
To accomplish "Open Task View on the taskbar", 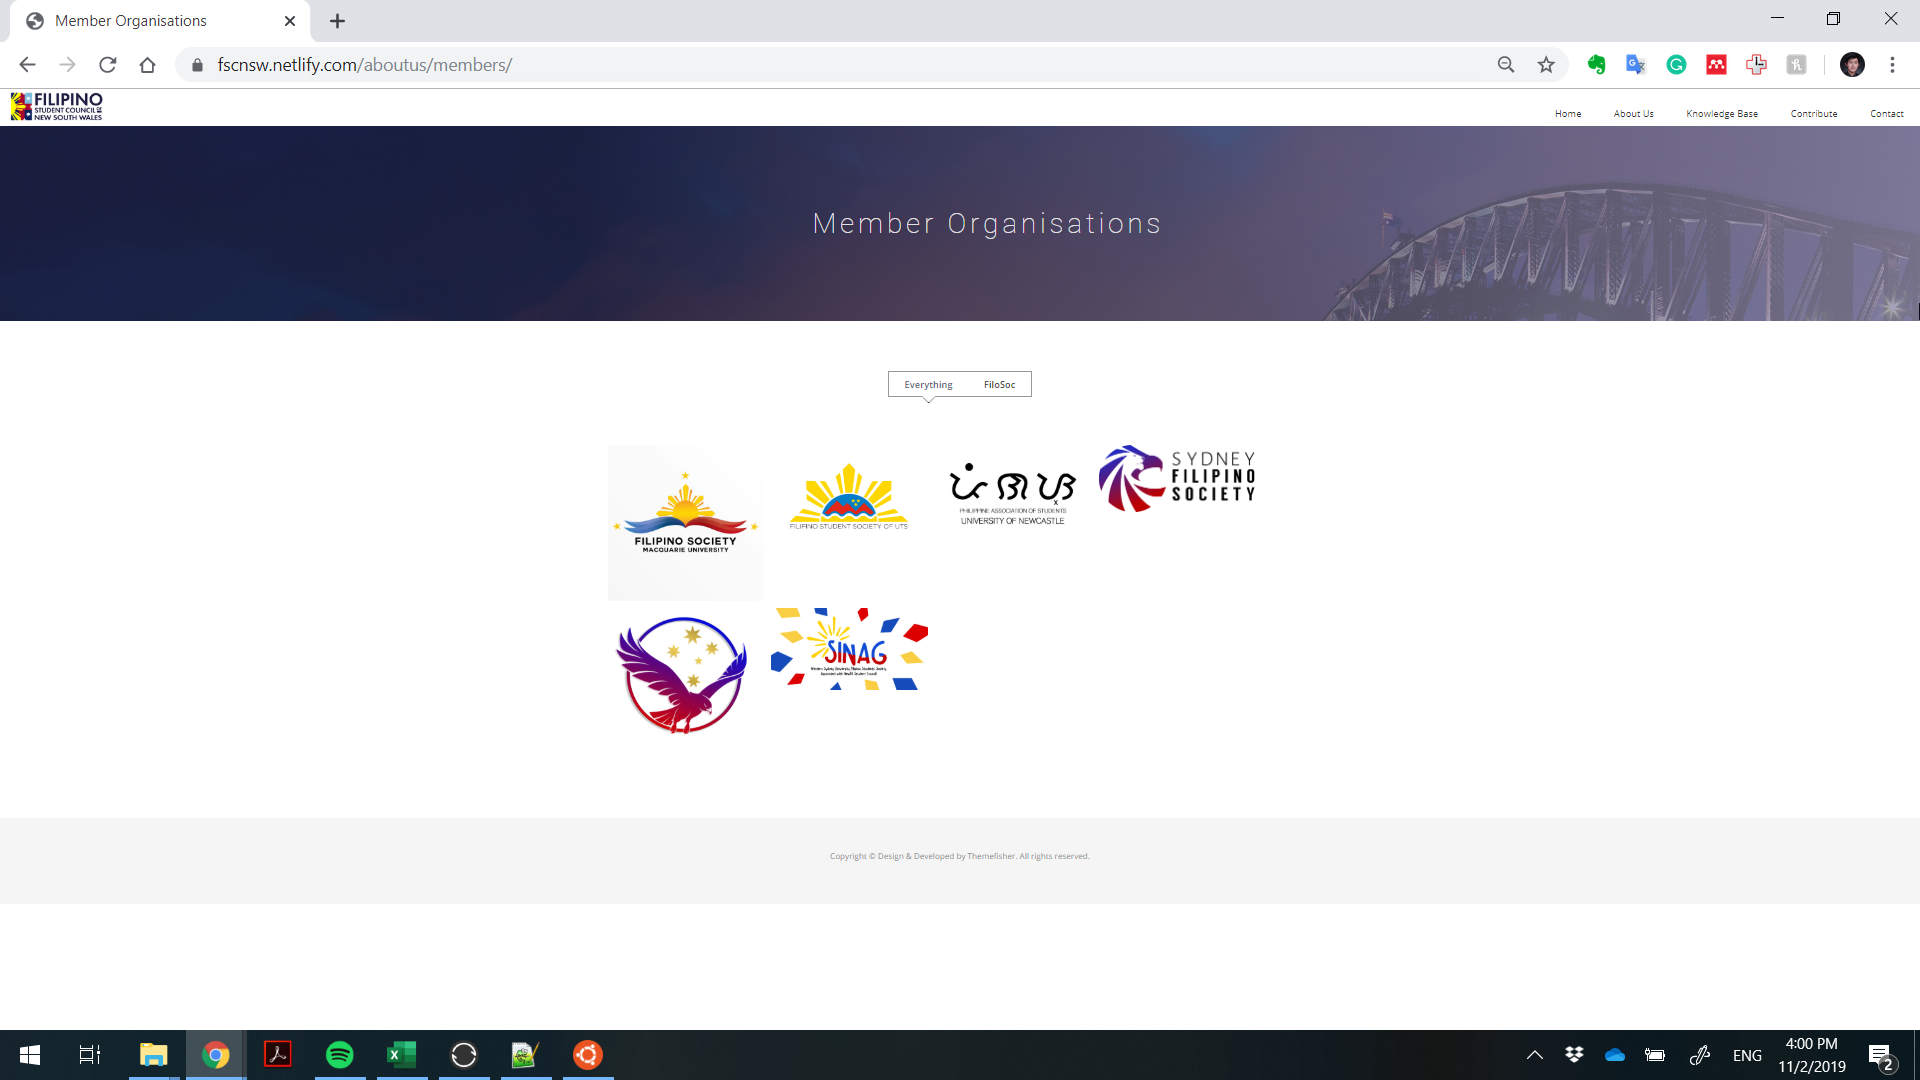I will coord(90,1055).
